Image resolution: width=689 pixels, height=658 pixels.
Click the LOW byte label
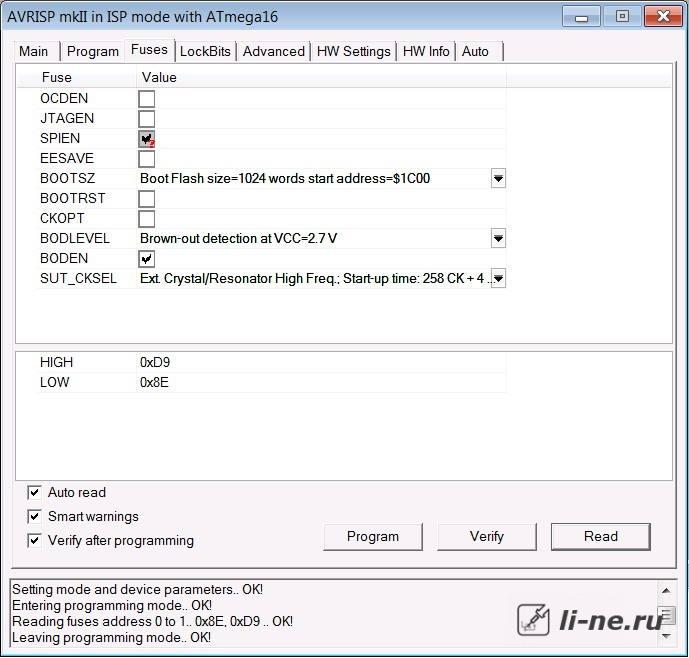click(54, 382)
